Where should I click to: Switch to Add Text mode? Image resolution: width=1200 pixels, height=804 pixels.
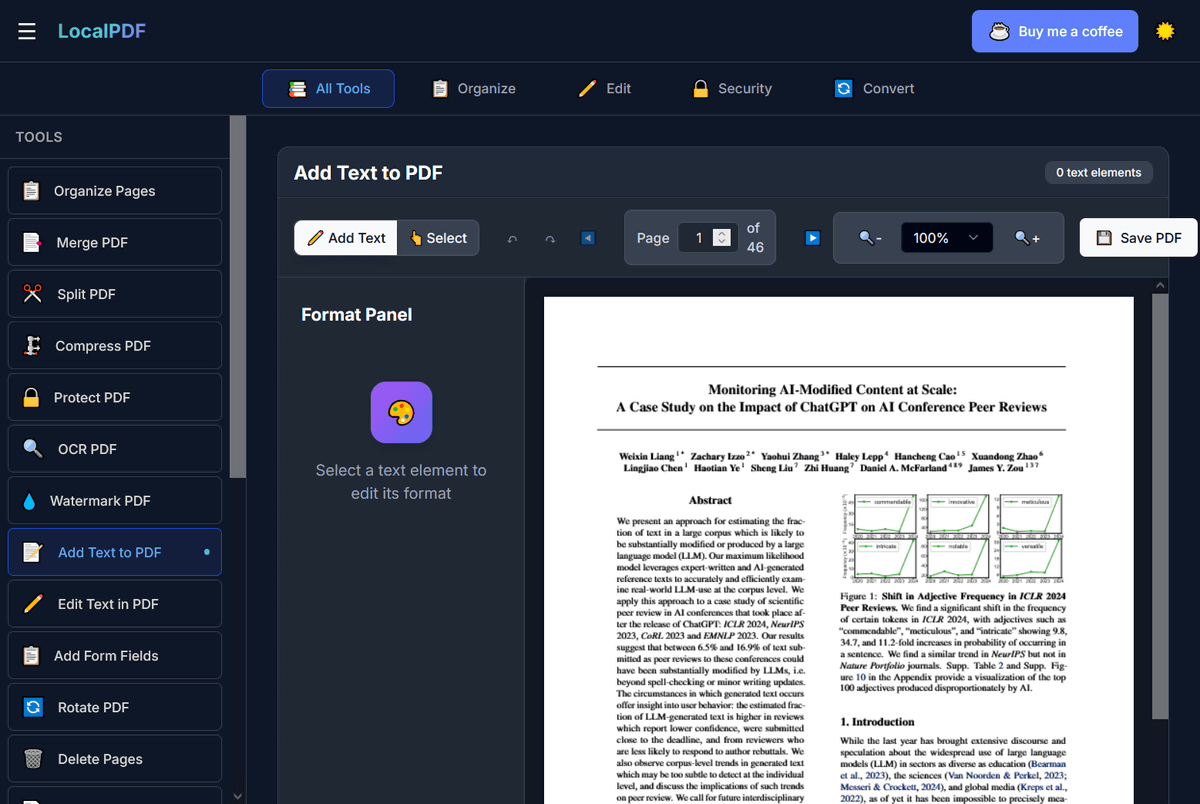tap(346, 238)
